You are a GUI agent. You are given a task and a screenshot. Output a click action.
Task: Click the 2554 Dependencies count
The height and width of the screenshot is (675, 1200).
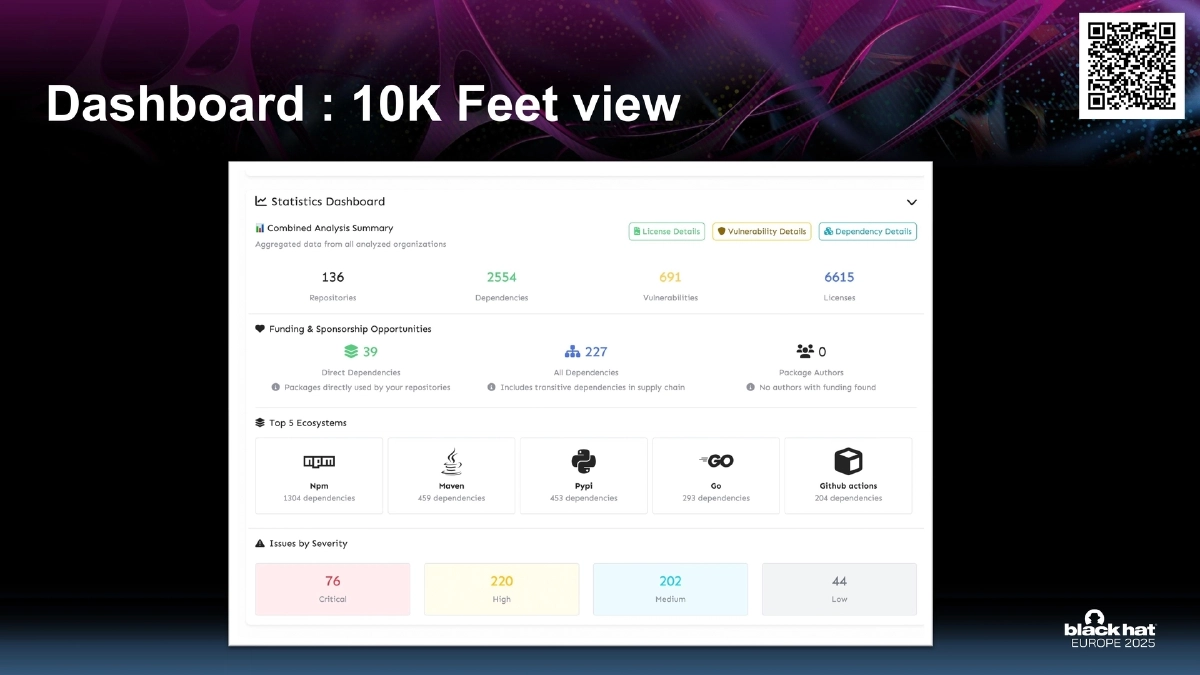click(x=502, y=277)
